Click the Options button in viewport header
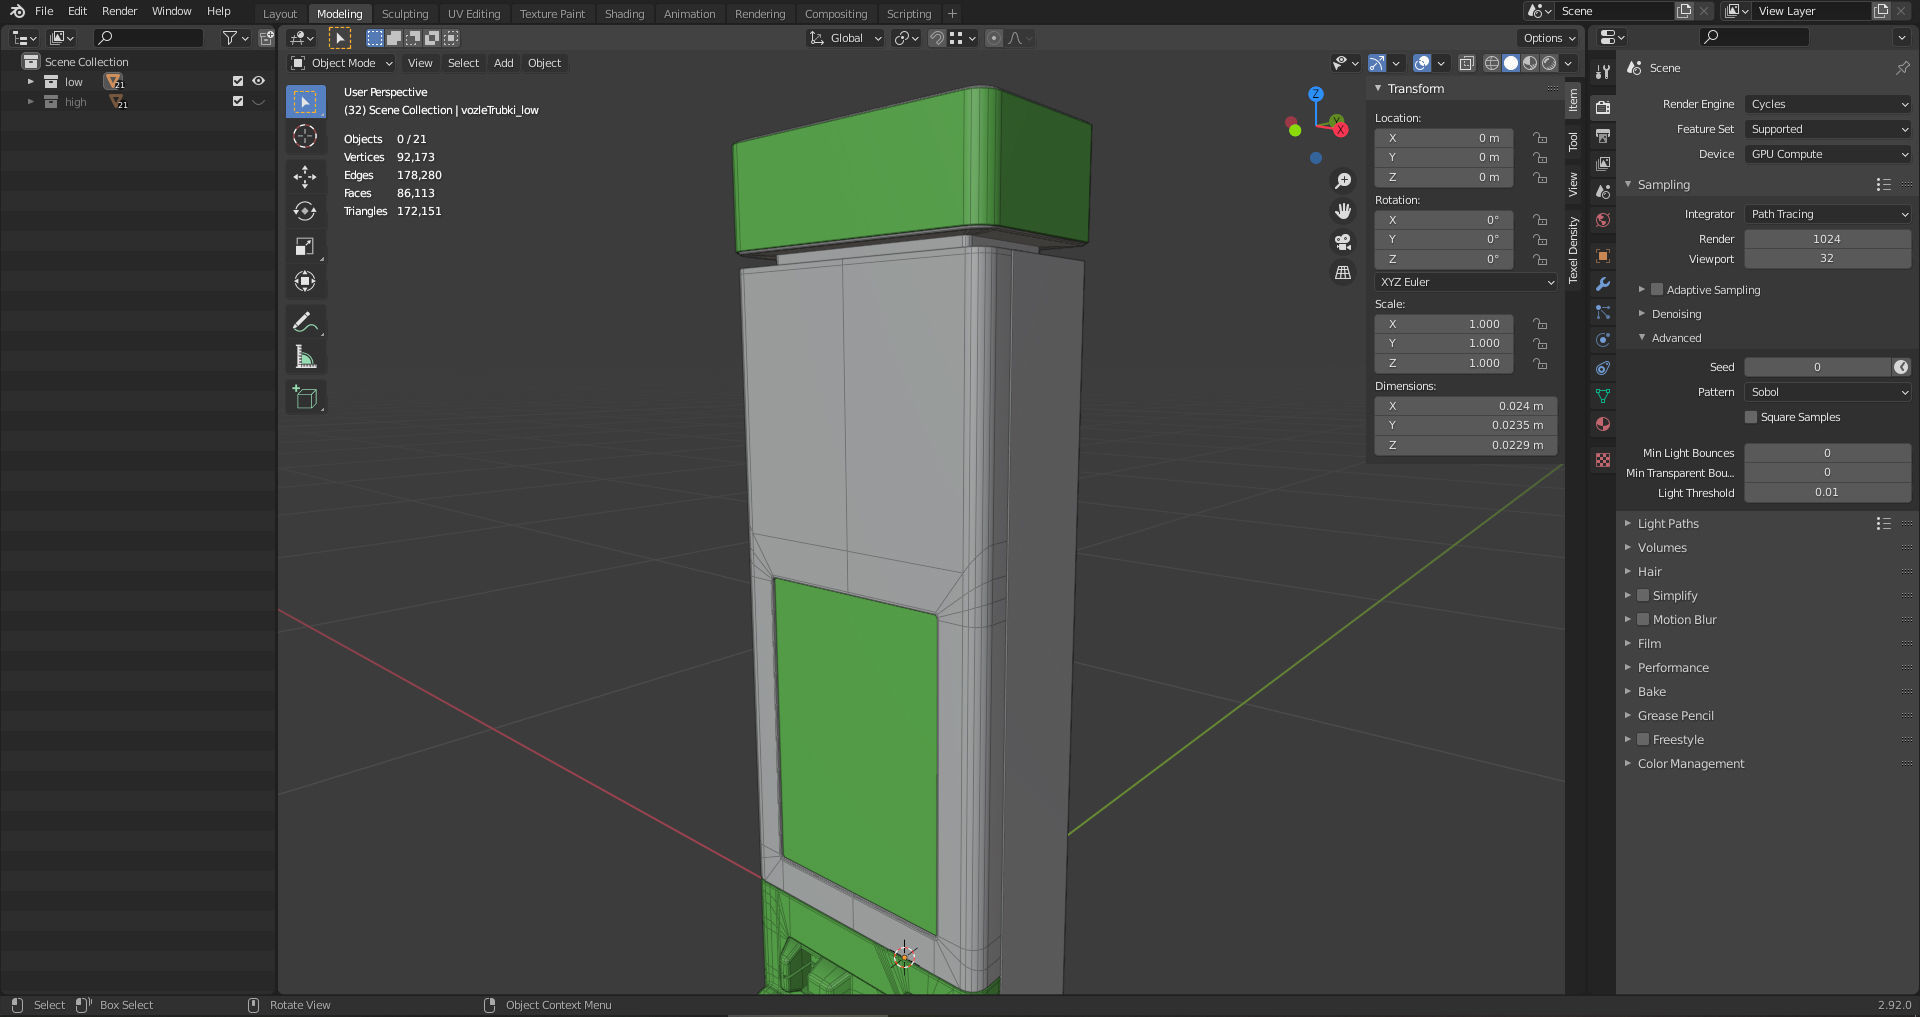 (x=1549, y=38)
